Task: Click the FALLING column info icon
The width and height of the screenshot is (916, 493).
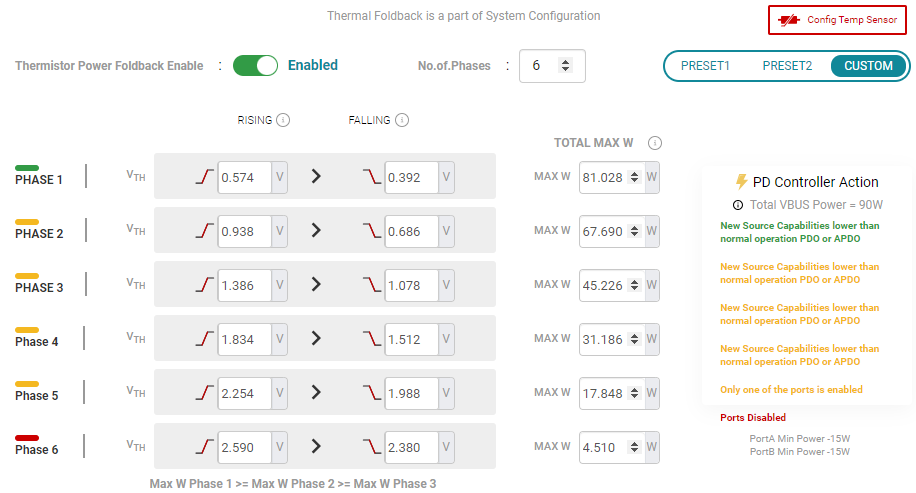Action: point(402,120)
